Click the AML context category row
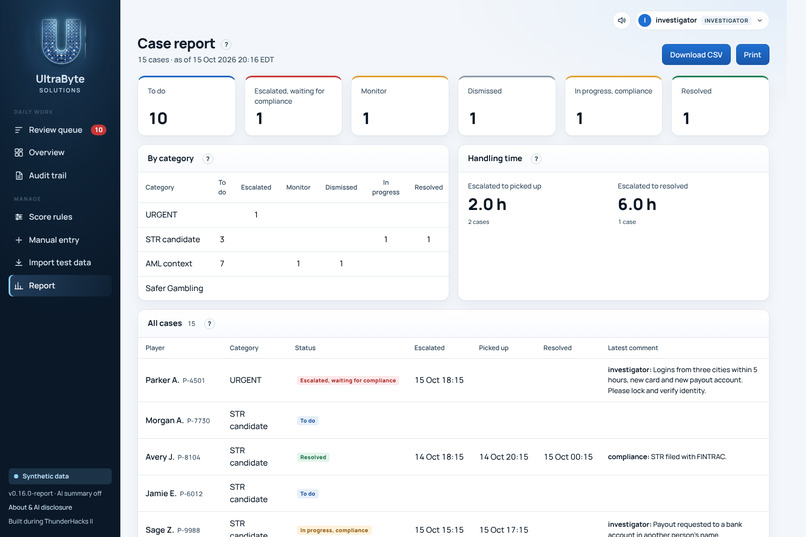Image resolution: width=806 pixels, height=537 pixels. pos(293,264)
